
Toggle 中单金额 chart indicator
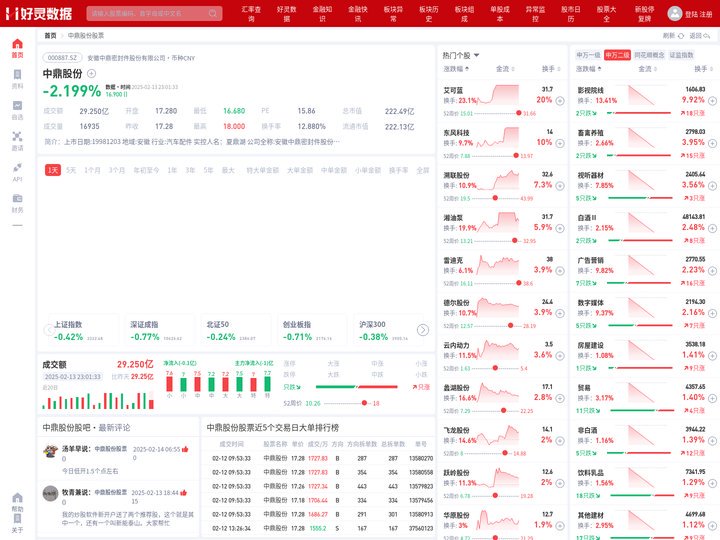pos(334,170)
